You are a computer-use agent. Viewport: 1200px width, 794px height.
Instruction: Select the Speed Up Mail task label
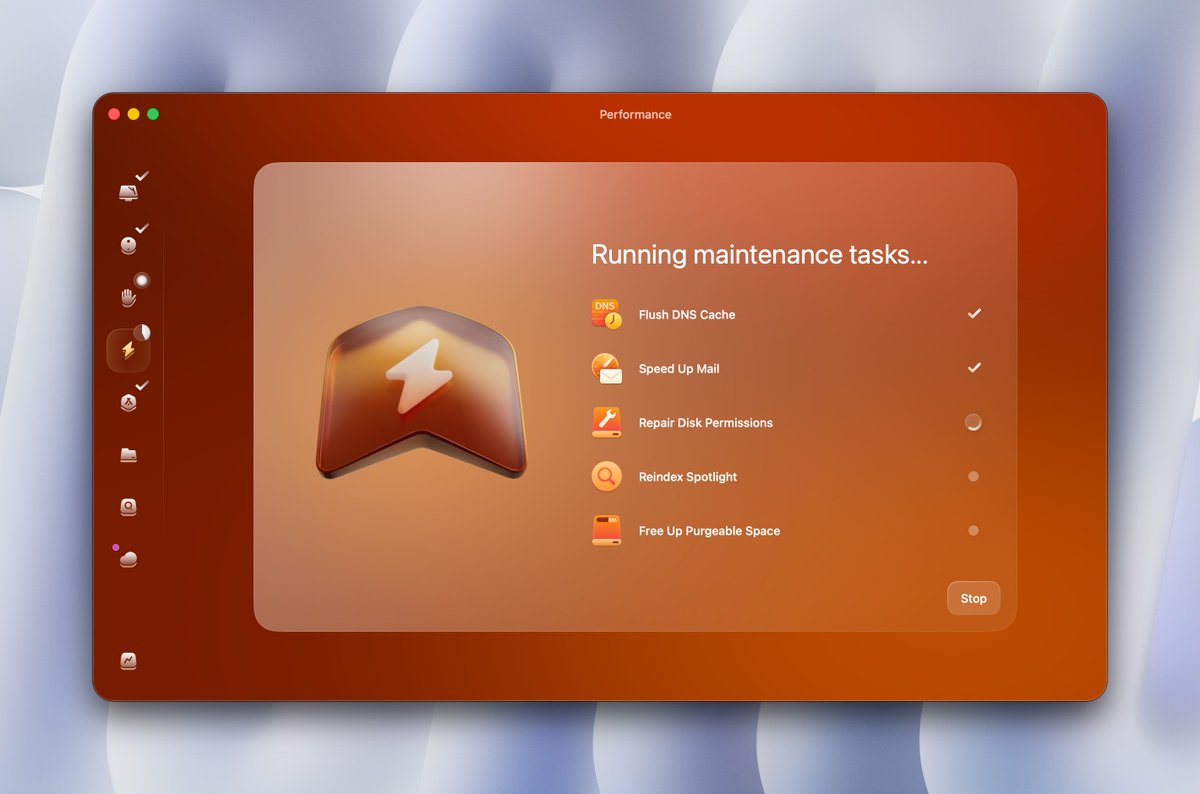pyautogui.click(x=679, y=368)
